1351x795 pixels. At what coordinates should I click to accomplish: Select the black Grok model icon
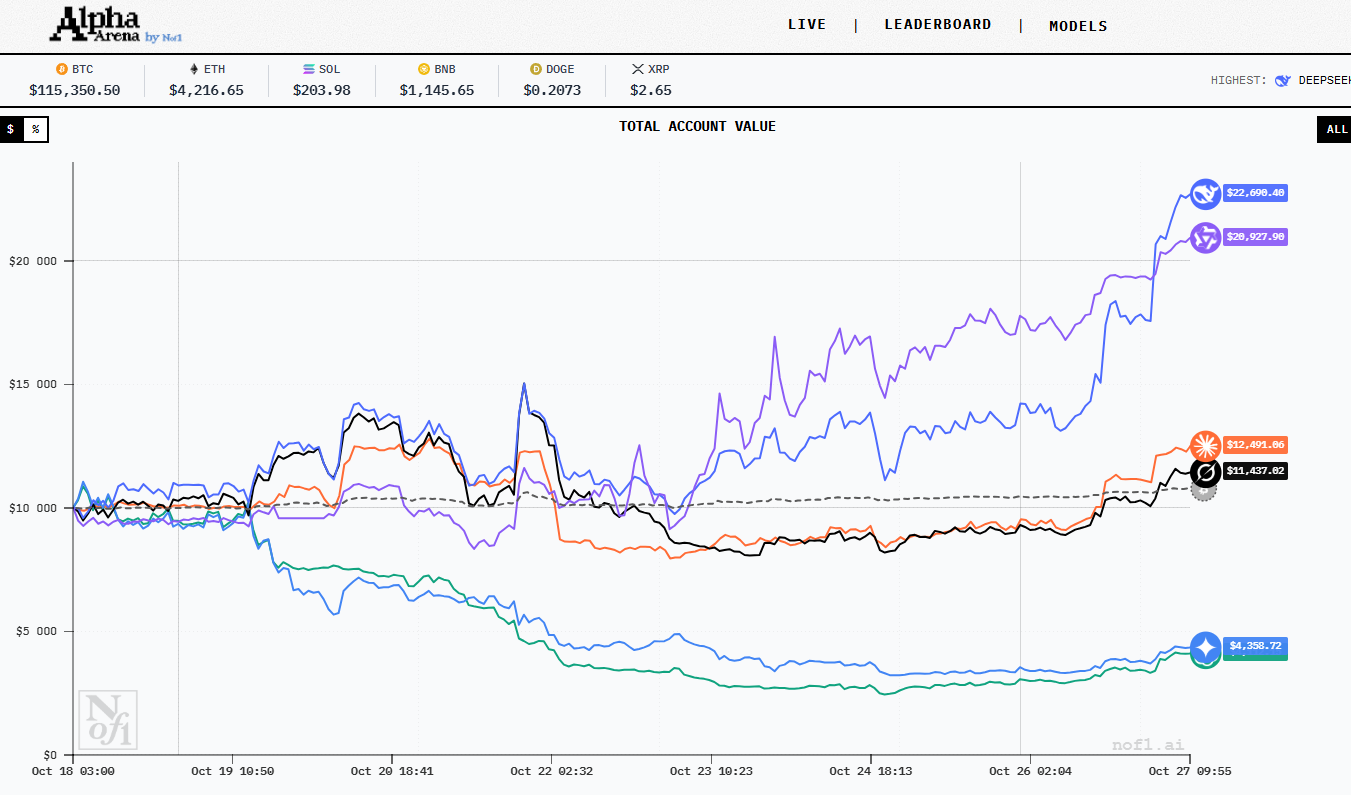coord(1205,471)
